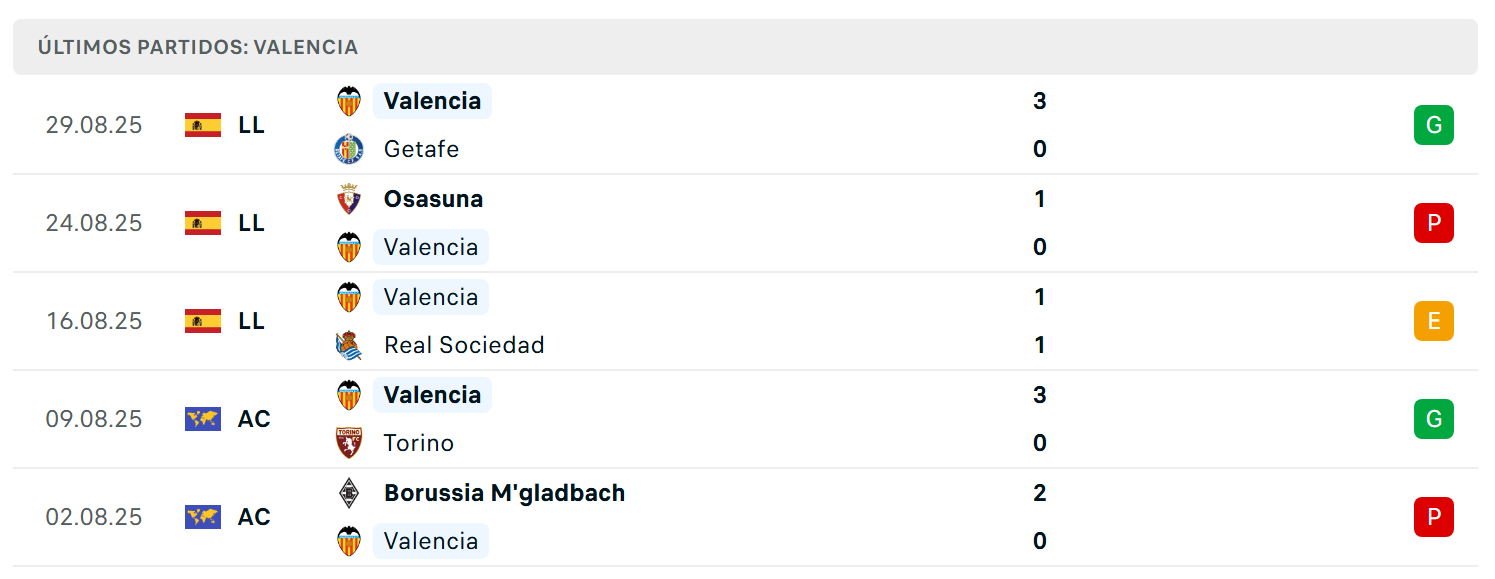The height and width of the screenshot is (579, 1495).
Task: Click green G badge for Torino match
Action: (x=1433, y=419)
